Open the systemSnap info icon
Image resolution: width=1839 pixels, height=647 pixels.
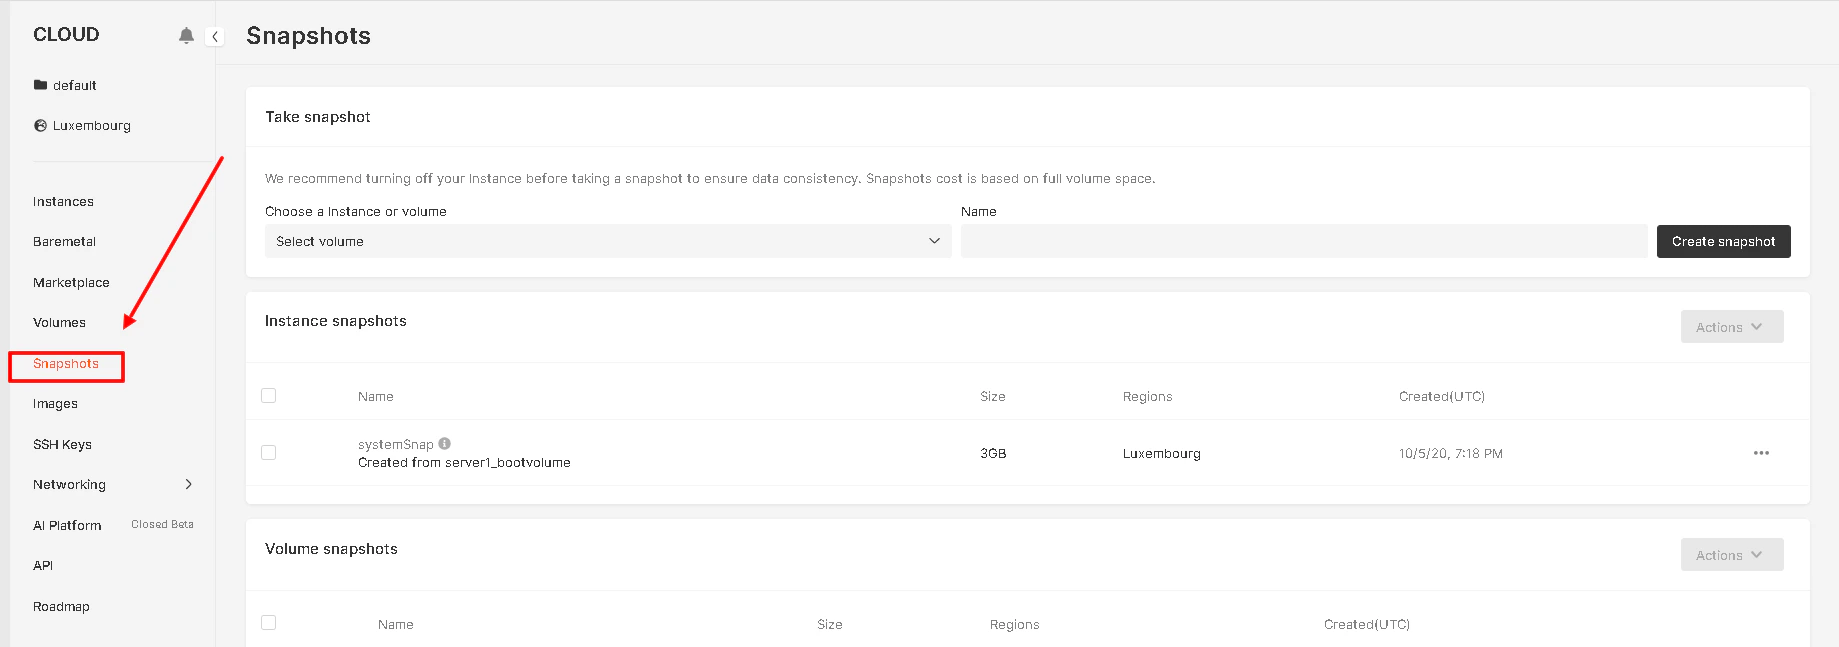pos(445,443)
